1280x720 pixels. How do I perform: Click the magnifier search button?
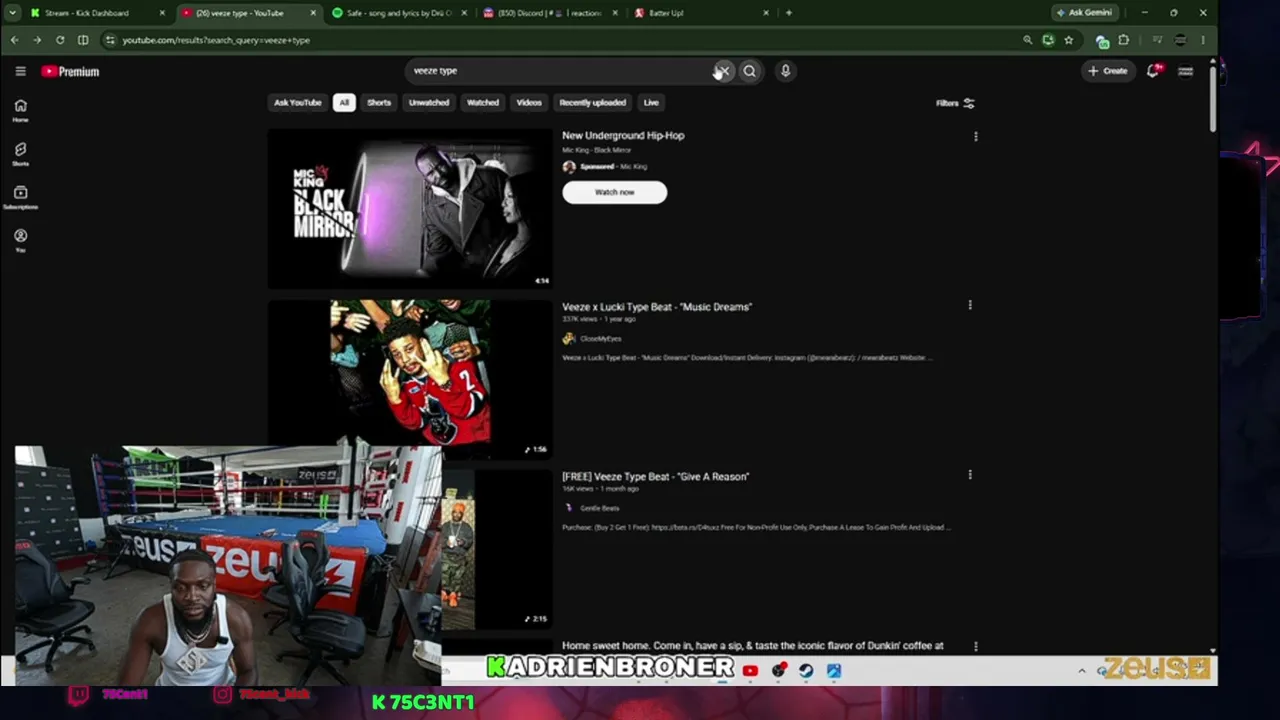point(750,71)
